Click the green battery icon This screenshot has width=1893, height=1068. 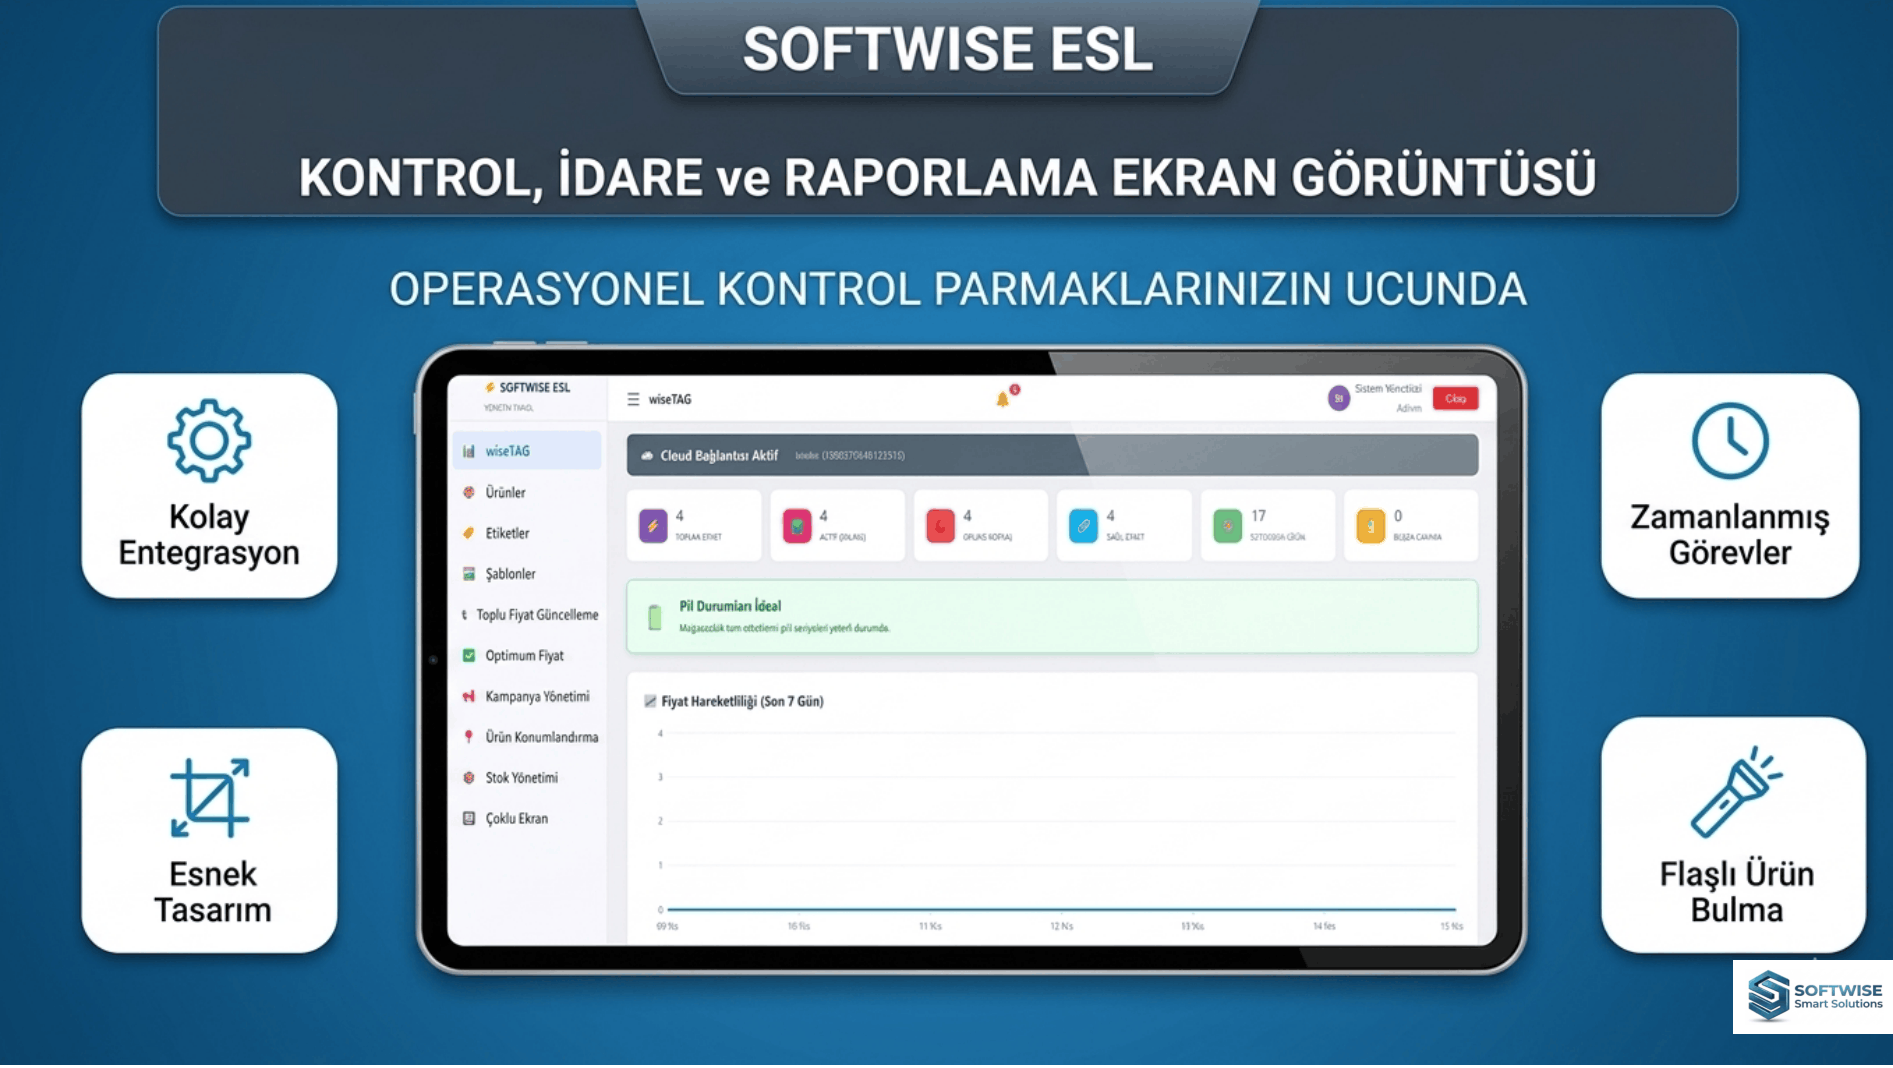click(x=655, y=617)
